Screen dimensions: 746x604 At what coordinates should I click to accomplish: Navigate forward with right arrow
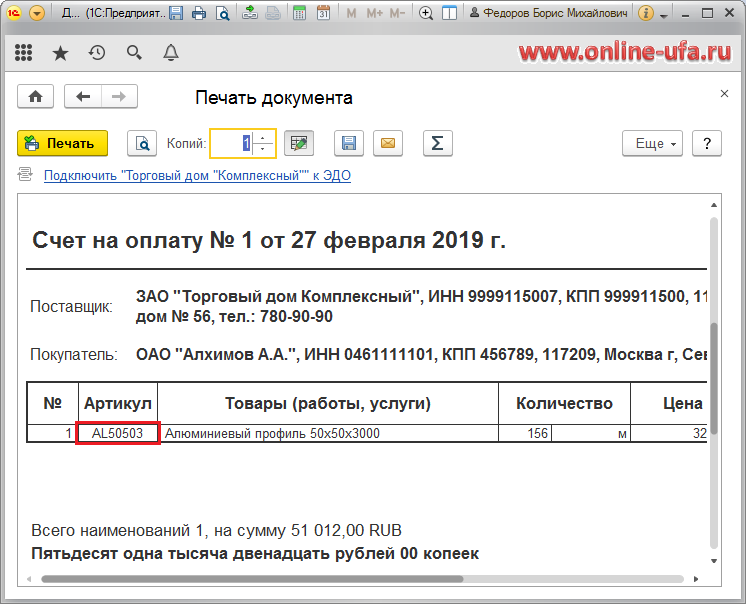coord(119,97)
